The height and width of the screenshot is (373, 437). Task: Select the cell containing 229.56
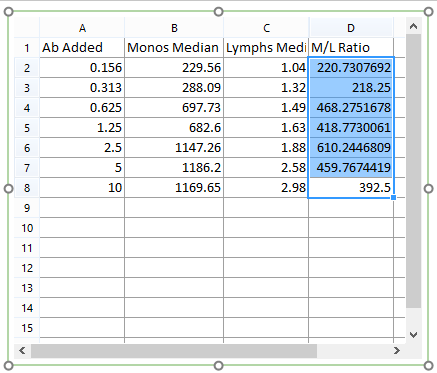click(x=174, y=68)
